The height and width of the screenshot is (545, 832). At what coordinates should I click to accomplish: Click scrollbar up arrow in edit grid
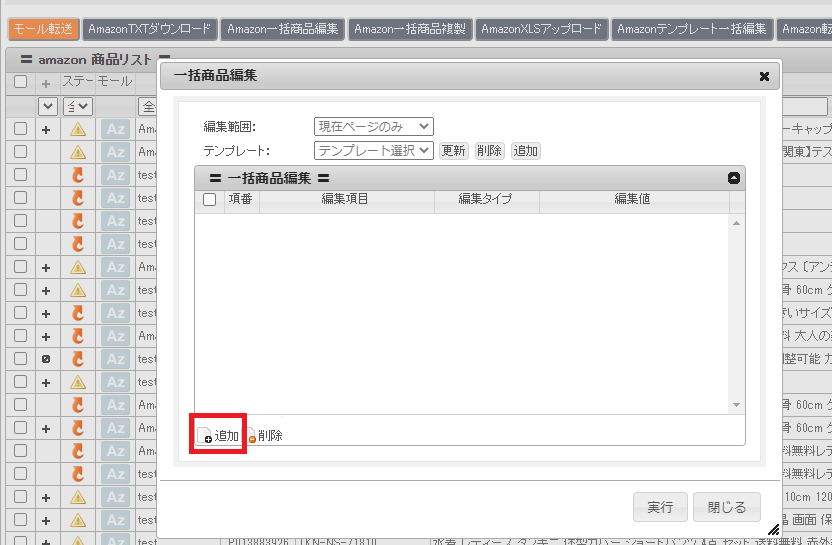[x=736, y=223]
